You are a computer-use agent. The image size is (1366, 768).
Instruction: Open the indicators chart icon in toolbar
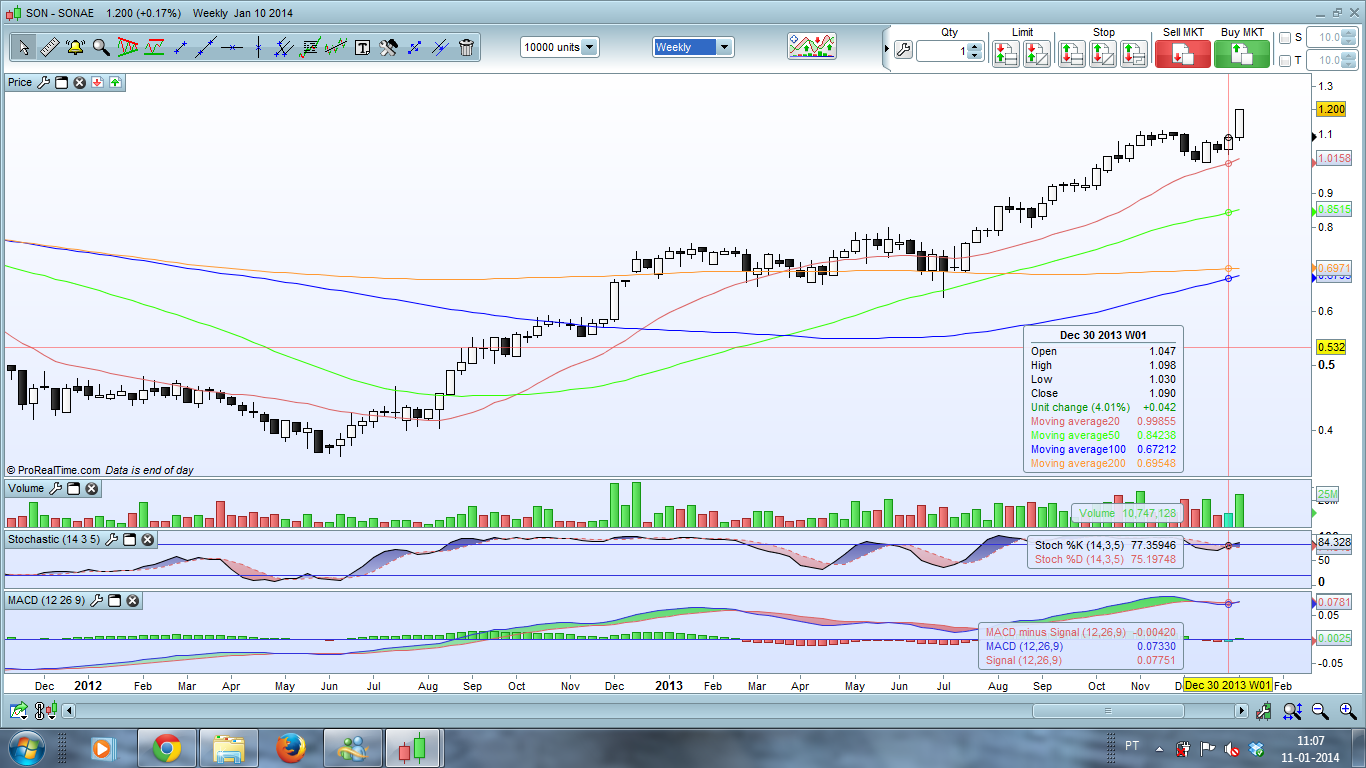pyautogui.click(x=811, y=46)
